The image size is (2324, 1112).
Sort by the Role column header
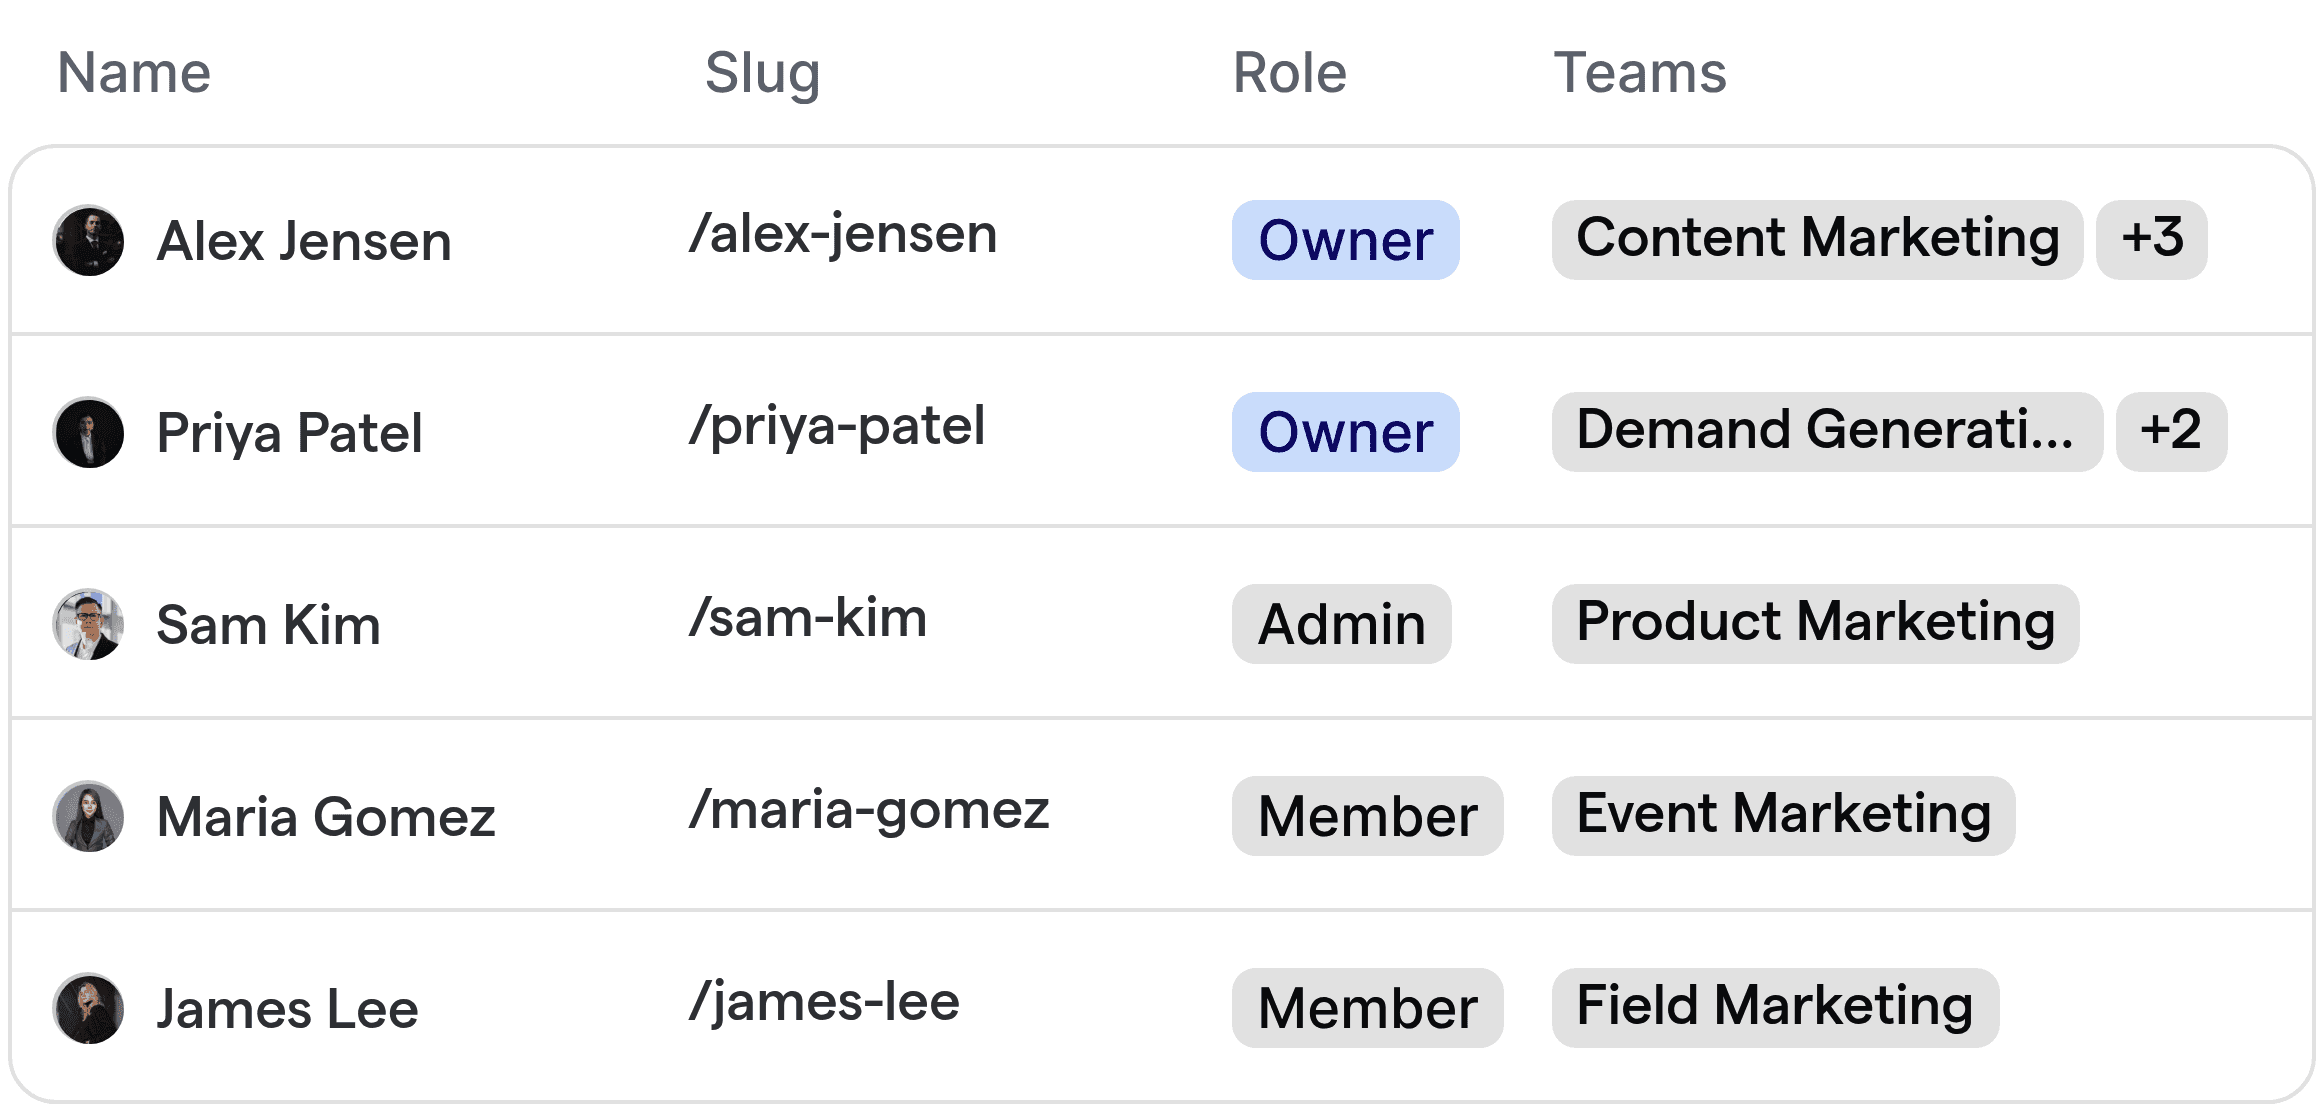point(1288,73)
